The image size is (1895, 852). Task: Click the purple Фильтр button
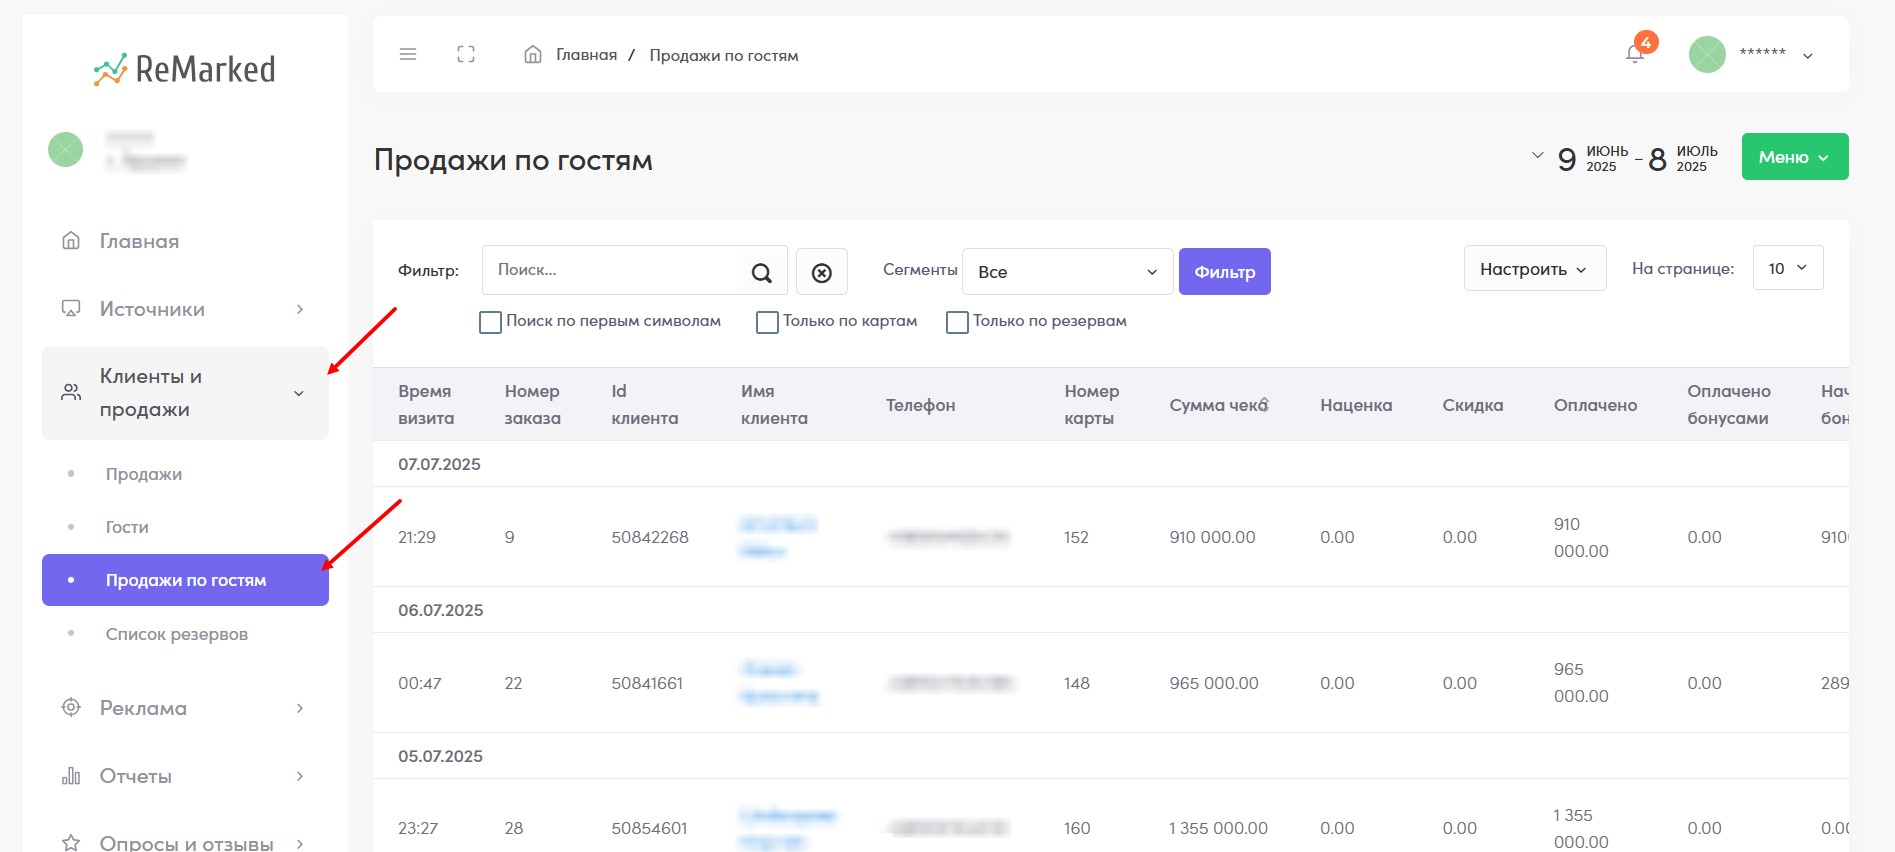click(1225, 272)
